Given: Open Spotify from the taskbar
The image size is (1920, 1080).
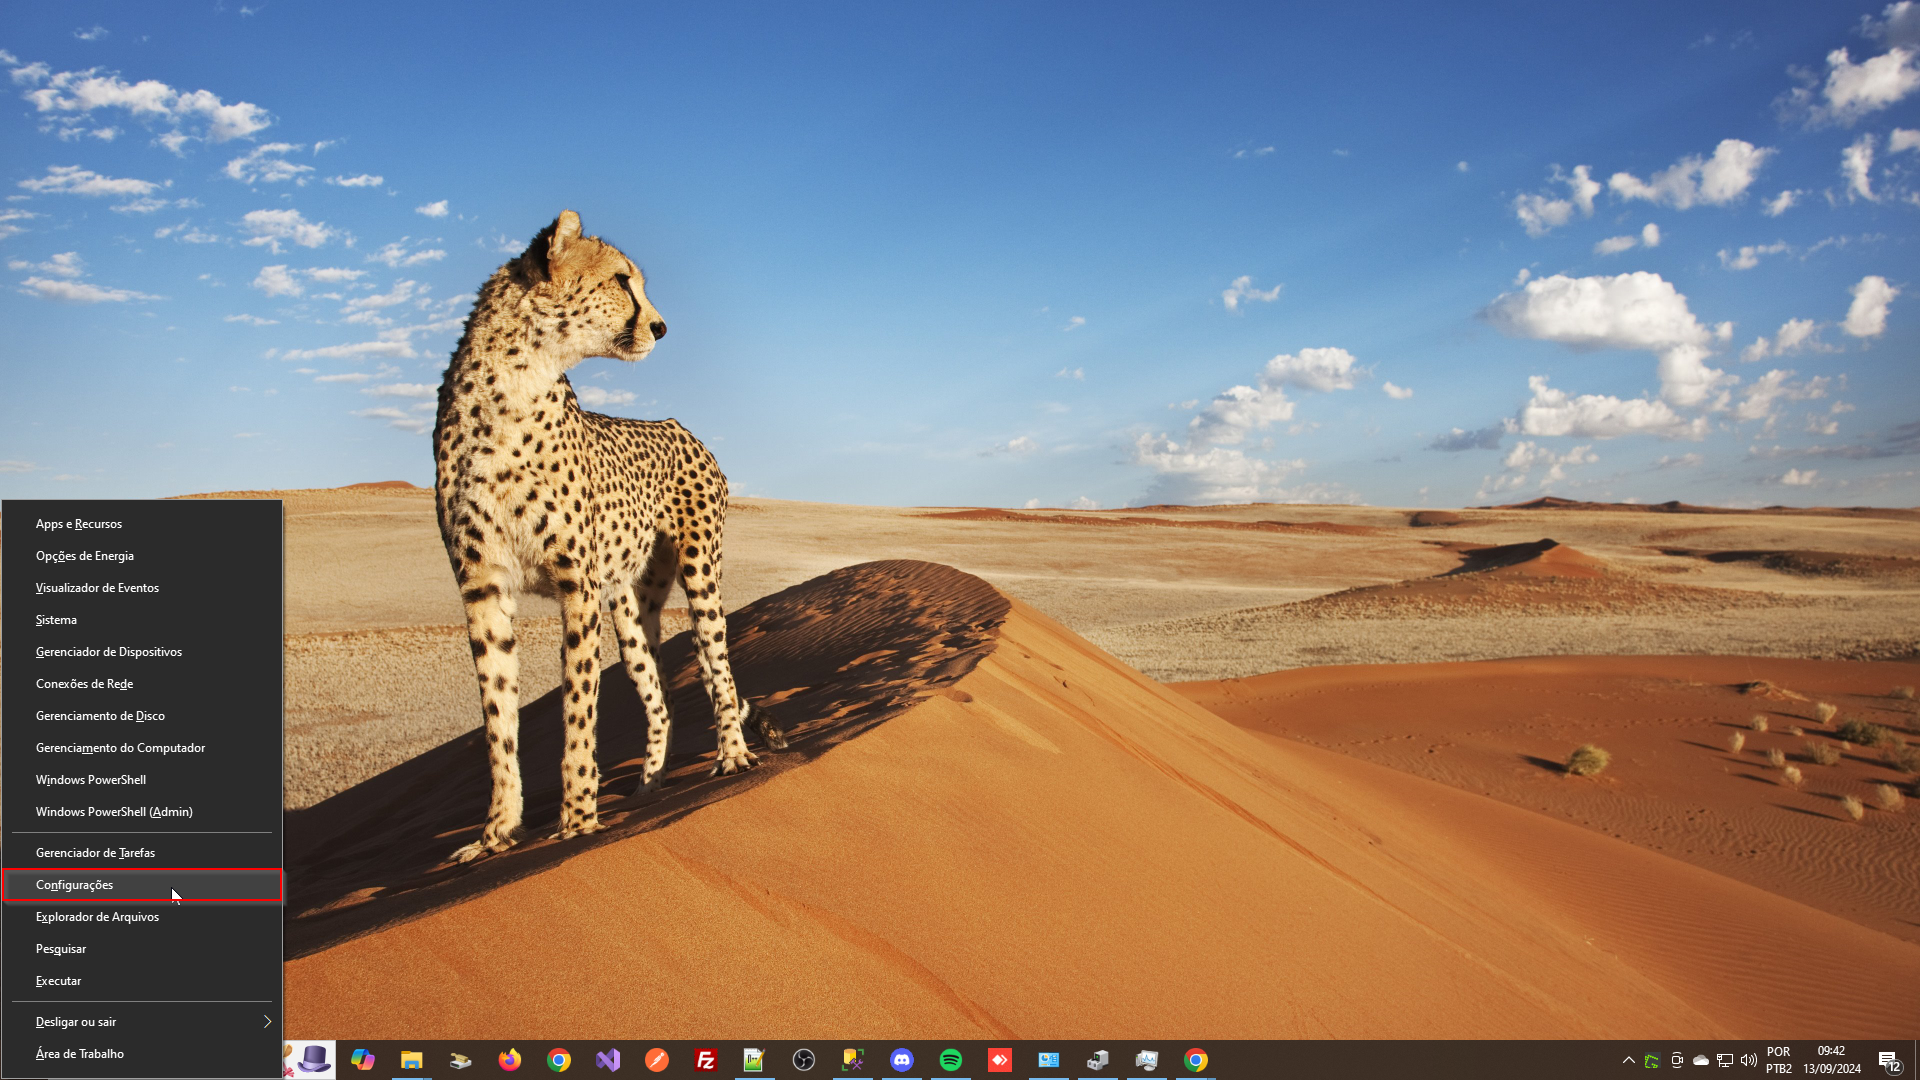Looking at the screenshot, I should coord(950,1060).
